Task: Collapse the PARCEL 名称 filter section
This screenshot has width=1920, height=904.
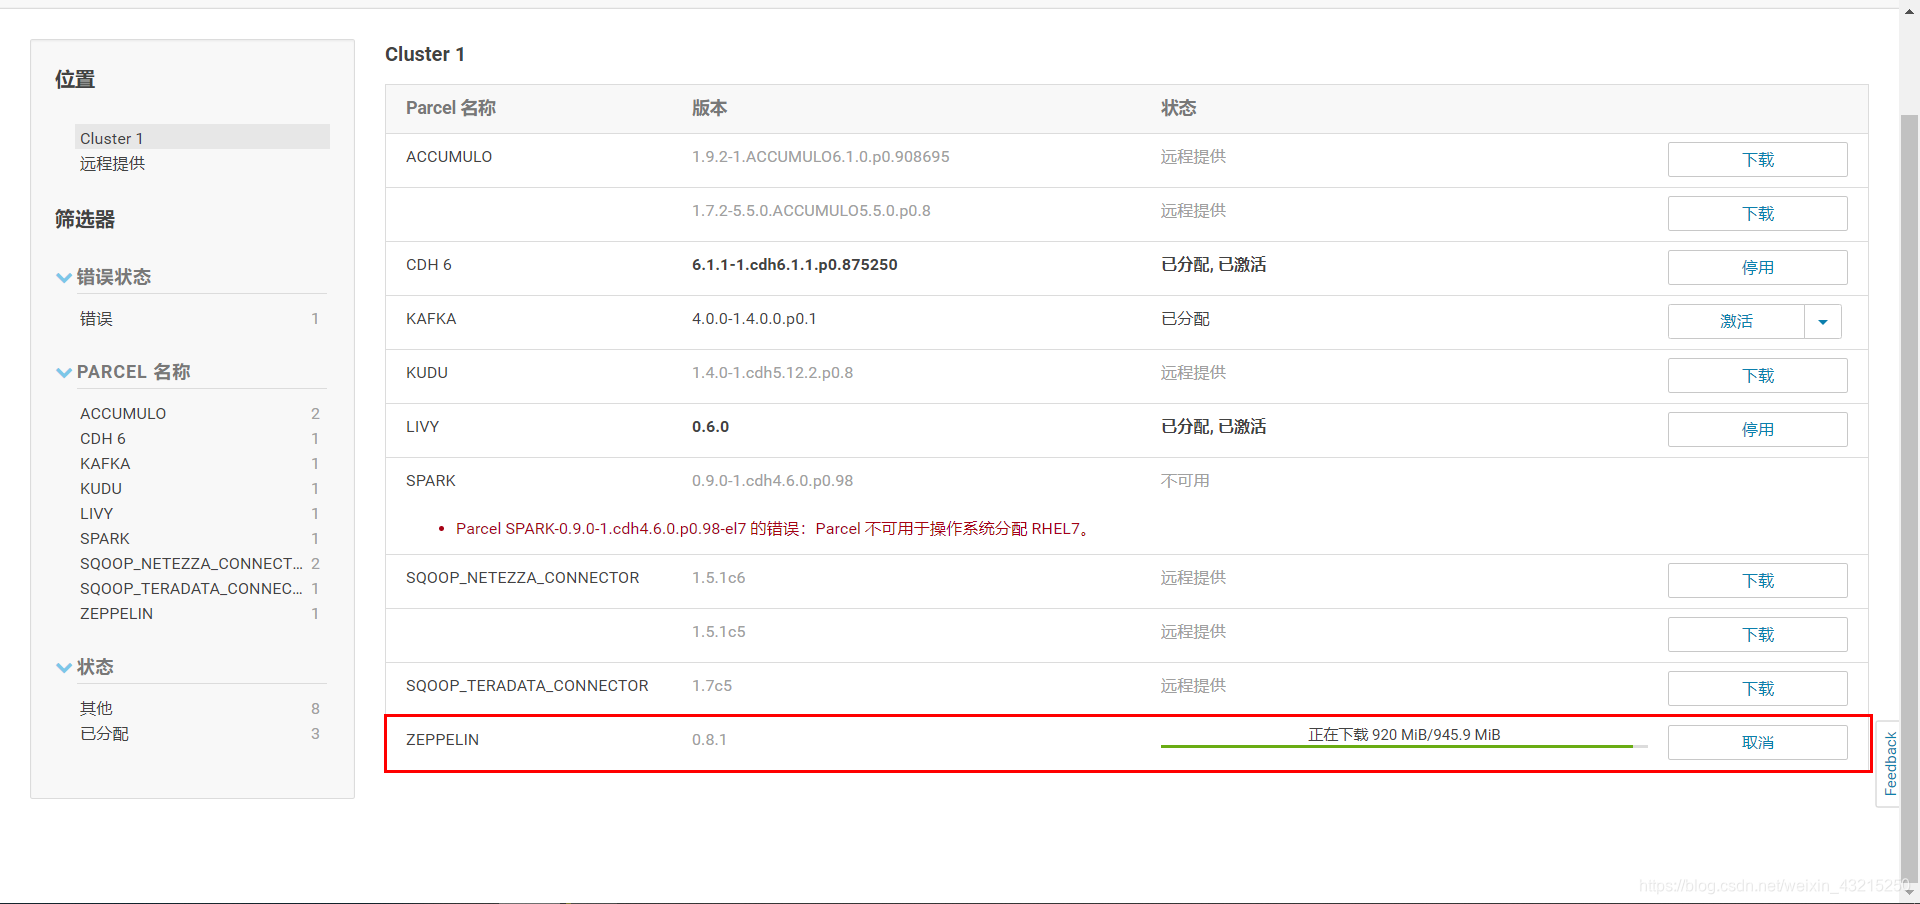Action: pyautogui.click(x=64, y=373)
